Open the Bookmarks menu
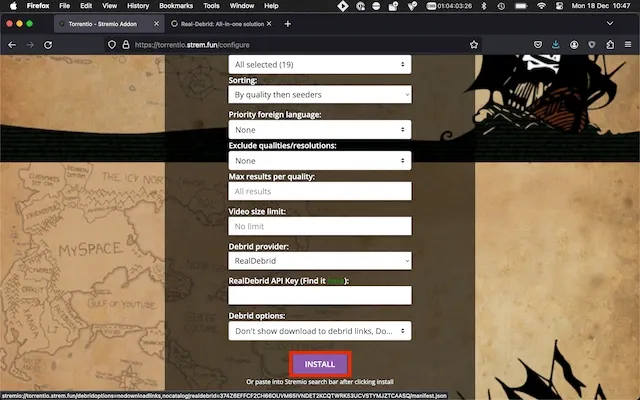The width and height of the screenshot is (640, 400). [x=176, y=6]
